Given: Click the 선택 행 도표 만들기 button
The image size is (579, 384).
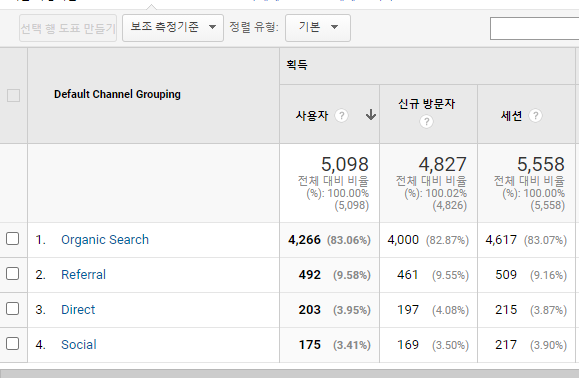Looking at the screenshot, I should point(68,28).
